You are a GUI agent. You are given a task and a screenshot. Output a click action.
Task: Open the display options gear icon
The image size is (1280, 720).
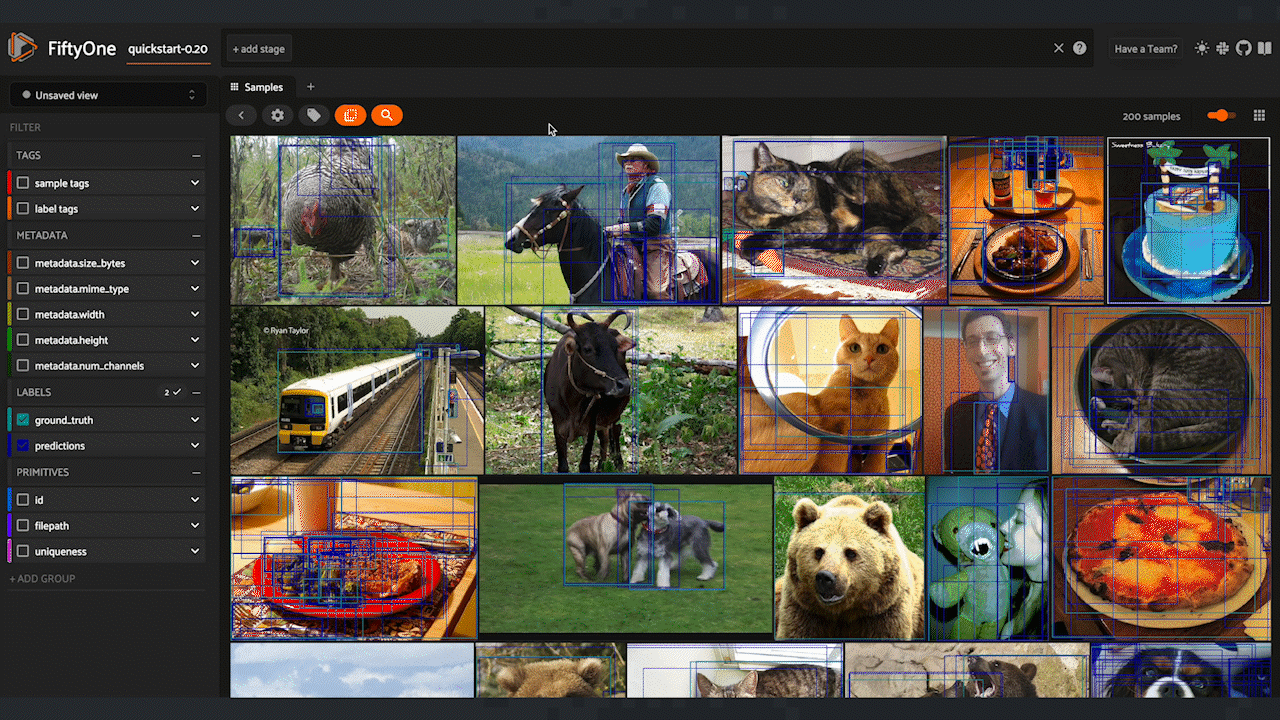278,115
